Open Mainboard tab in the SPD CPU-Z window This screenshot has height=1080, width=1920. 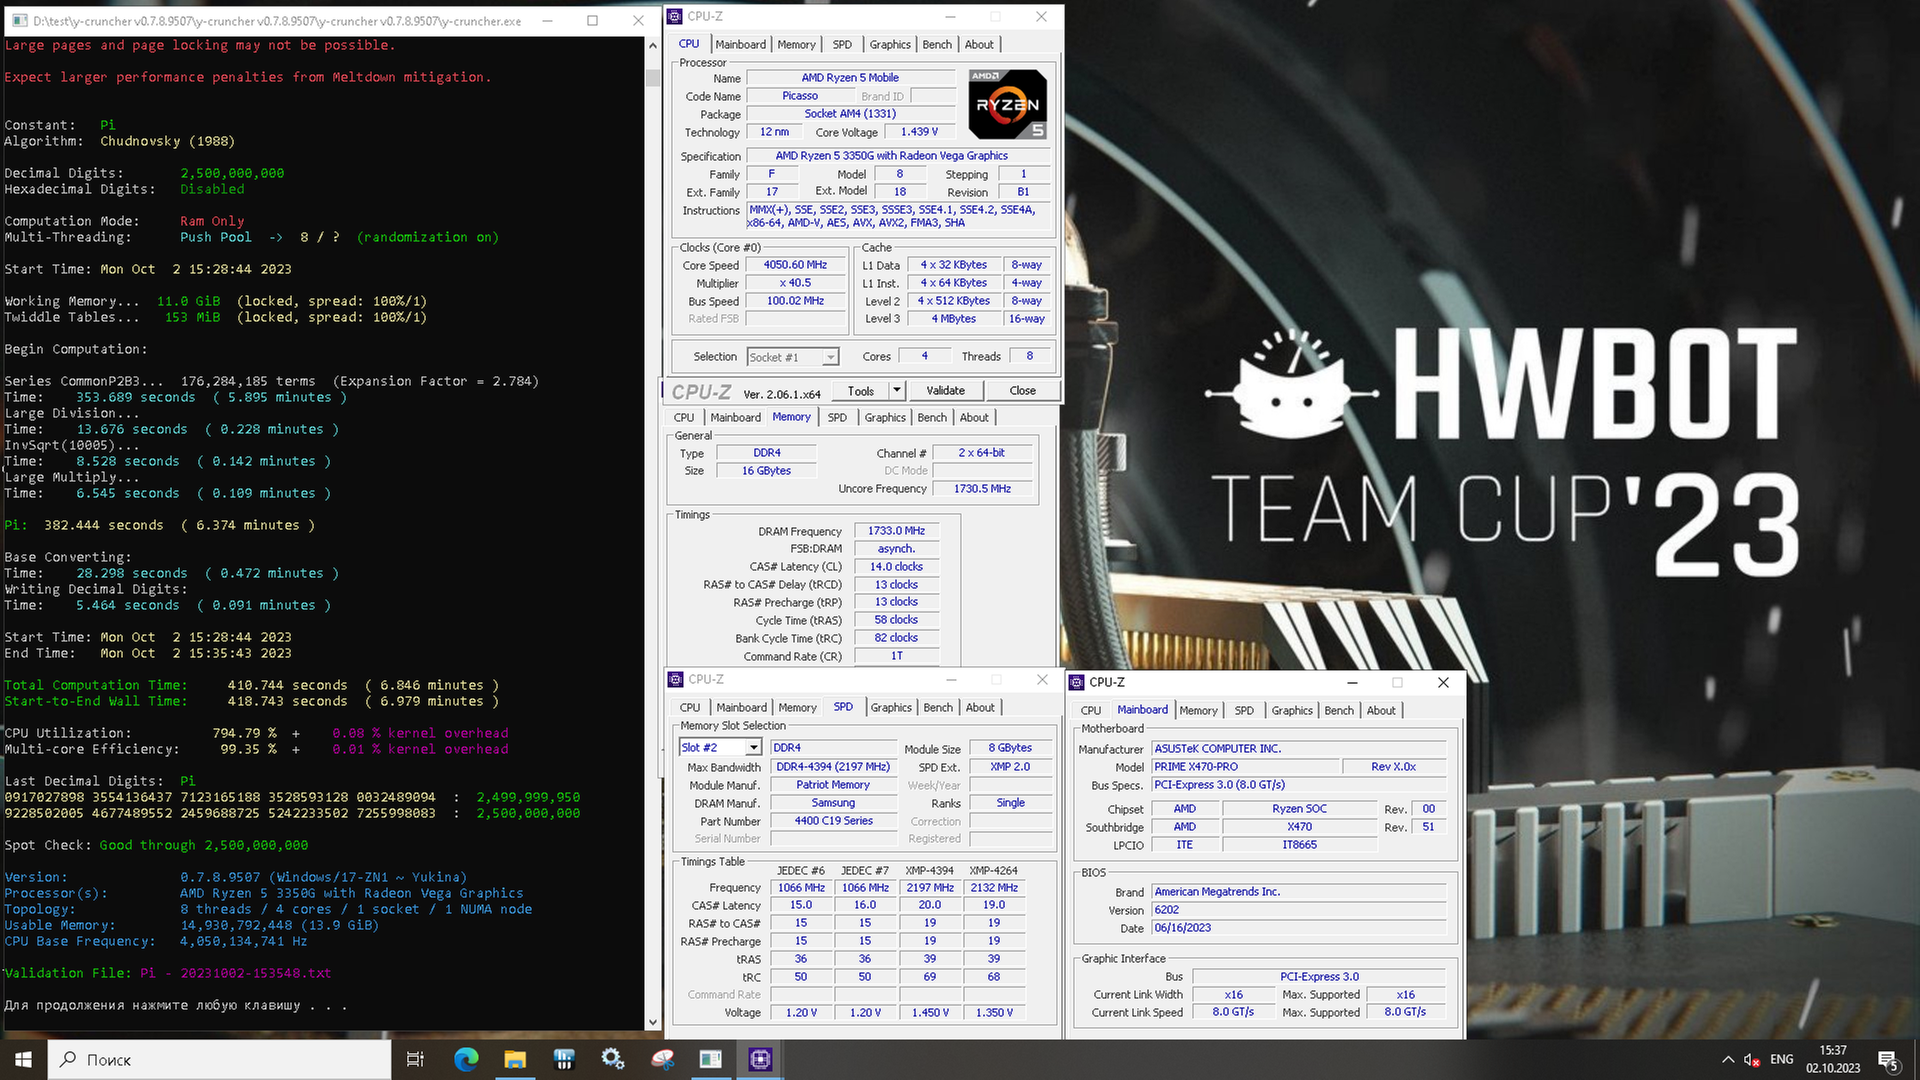click(x=742, y=707)
